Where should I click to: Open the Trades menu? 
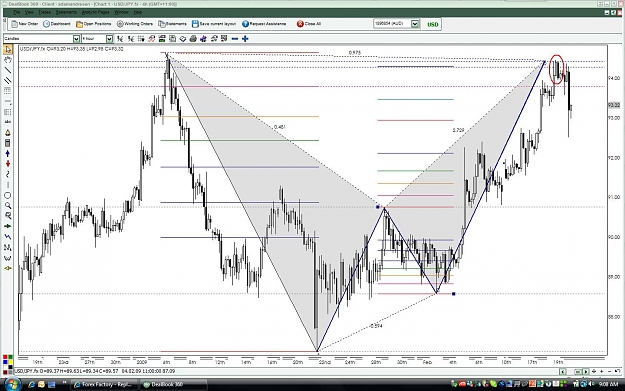(44, 12)
